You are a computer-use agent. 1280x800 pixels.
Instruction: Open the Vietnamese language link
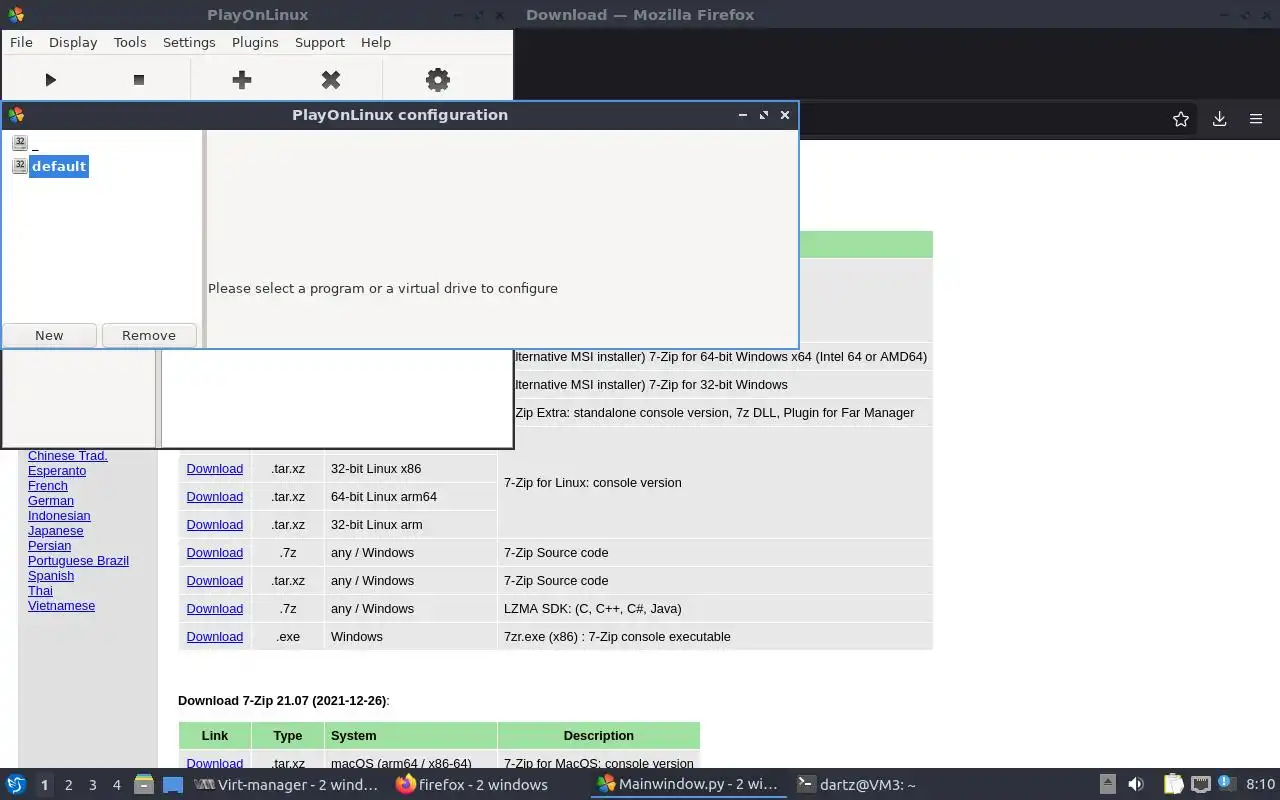pyautogui.click(x=62, y=605)
